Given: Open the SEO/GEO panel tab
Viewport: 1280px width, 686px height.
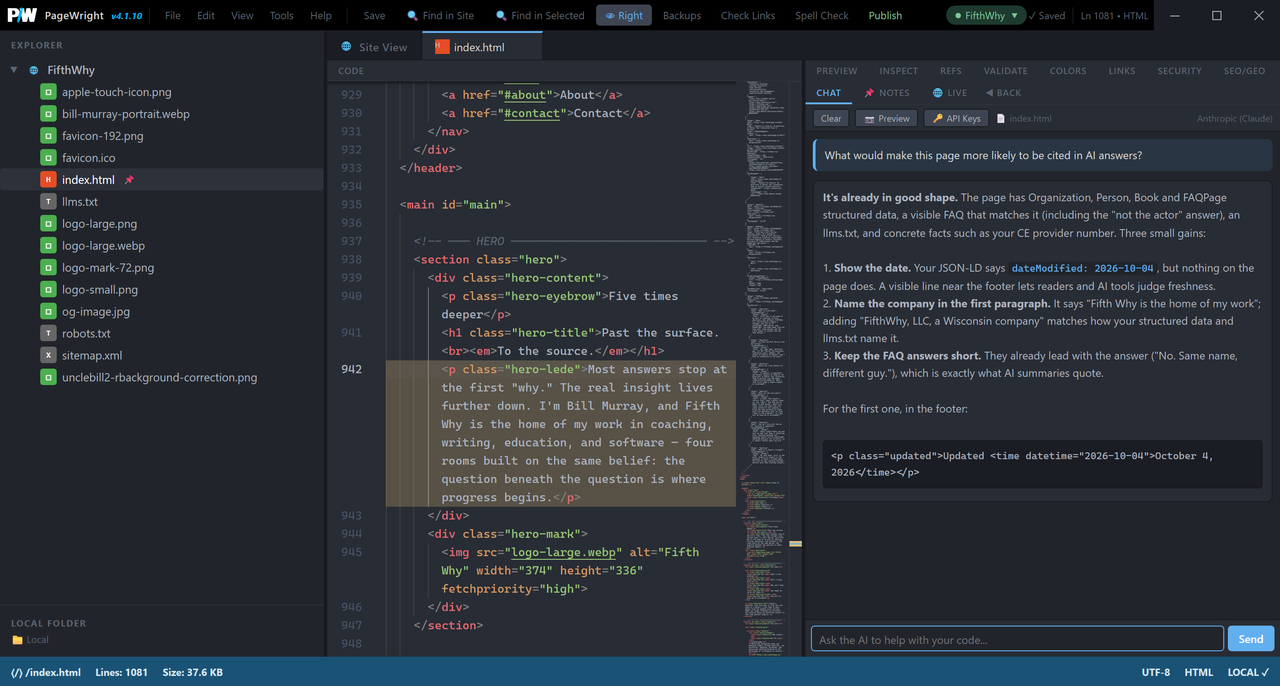Looking at the screenshot, I should (1245, 71).
